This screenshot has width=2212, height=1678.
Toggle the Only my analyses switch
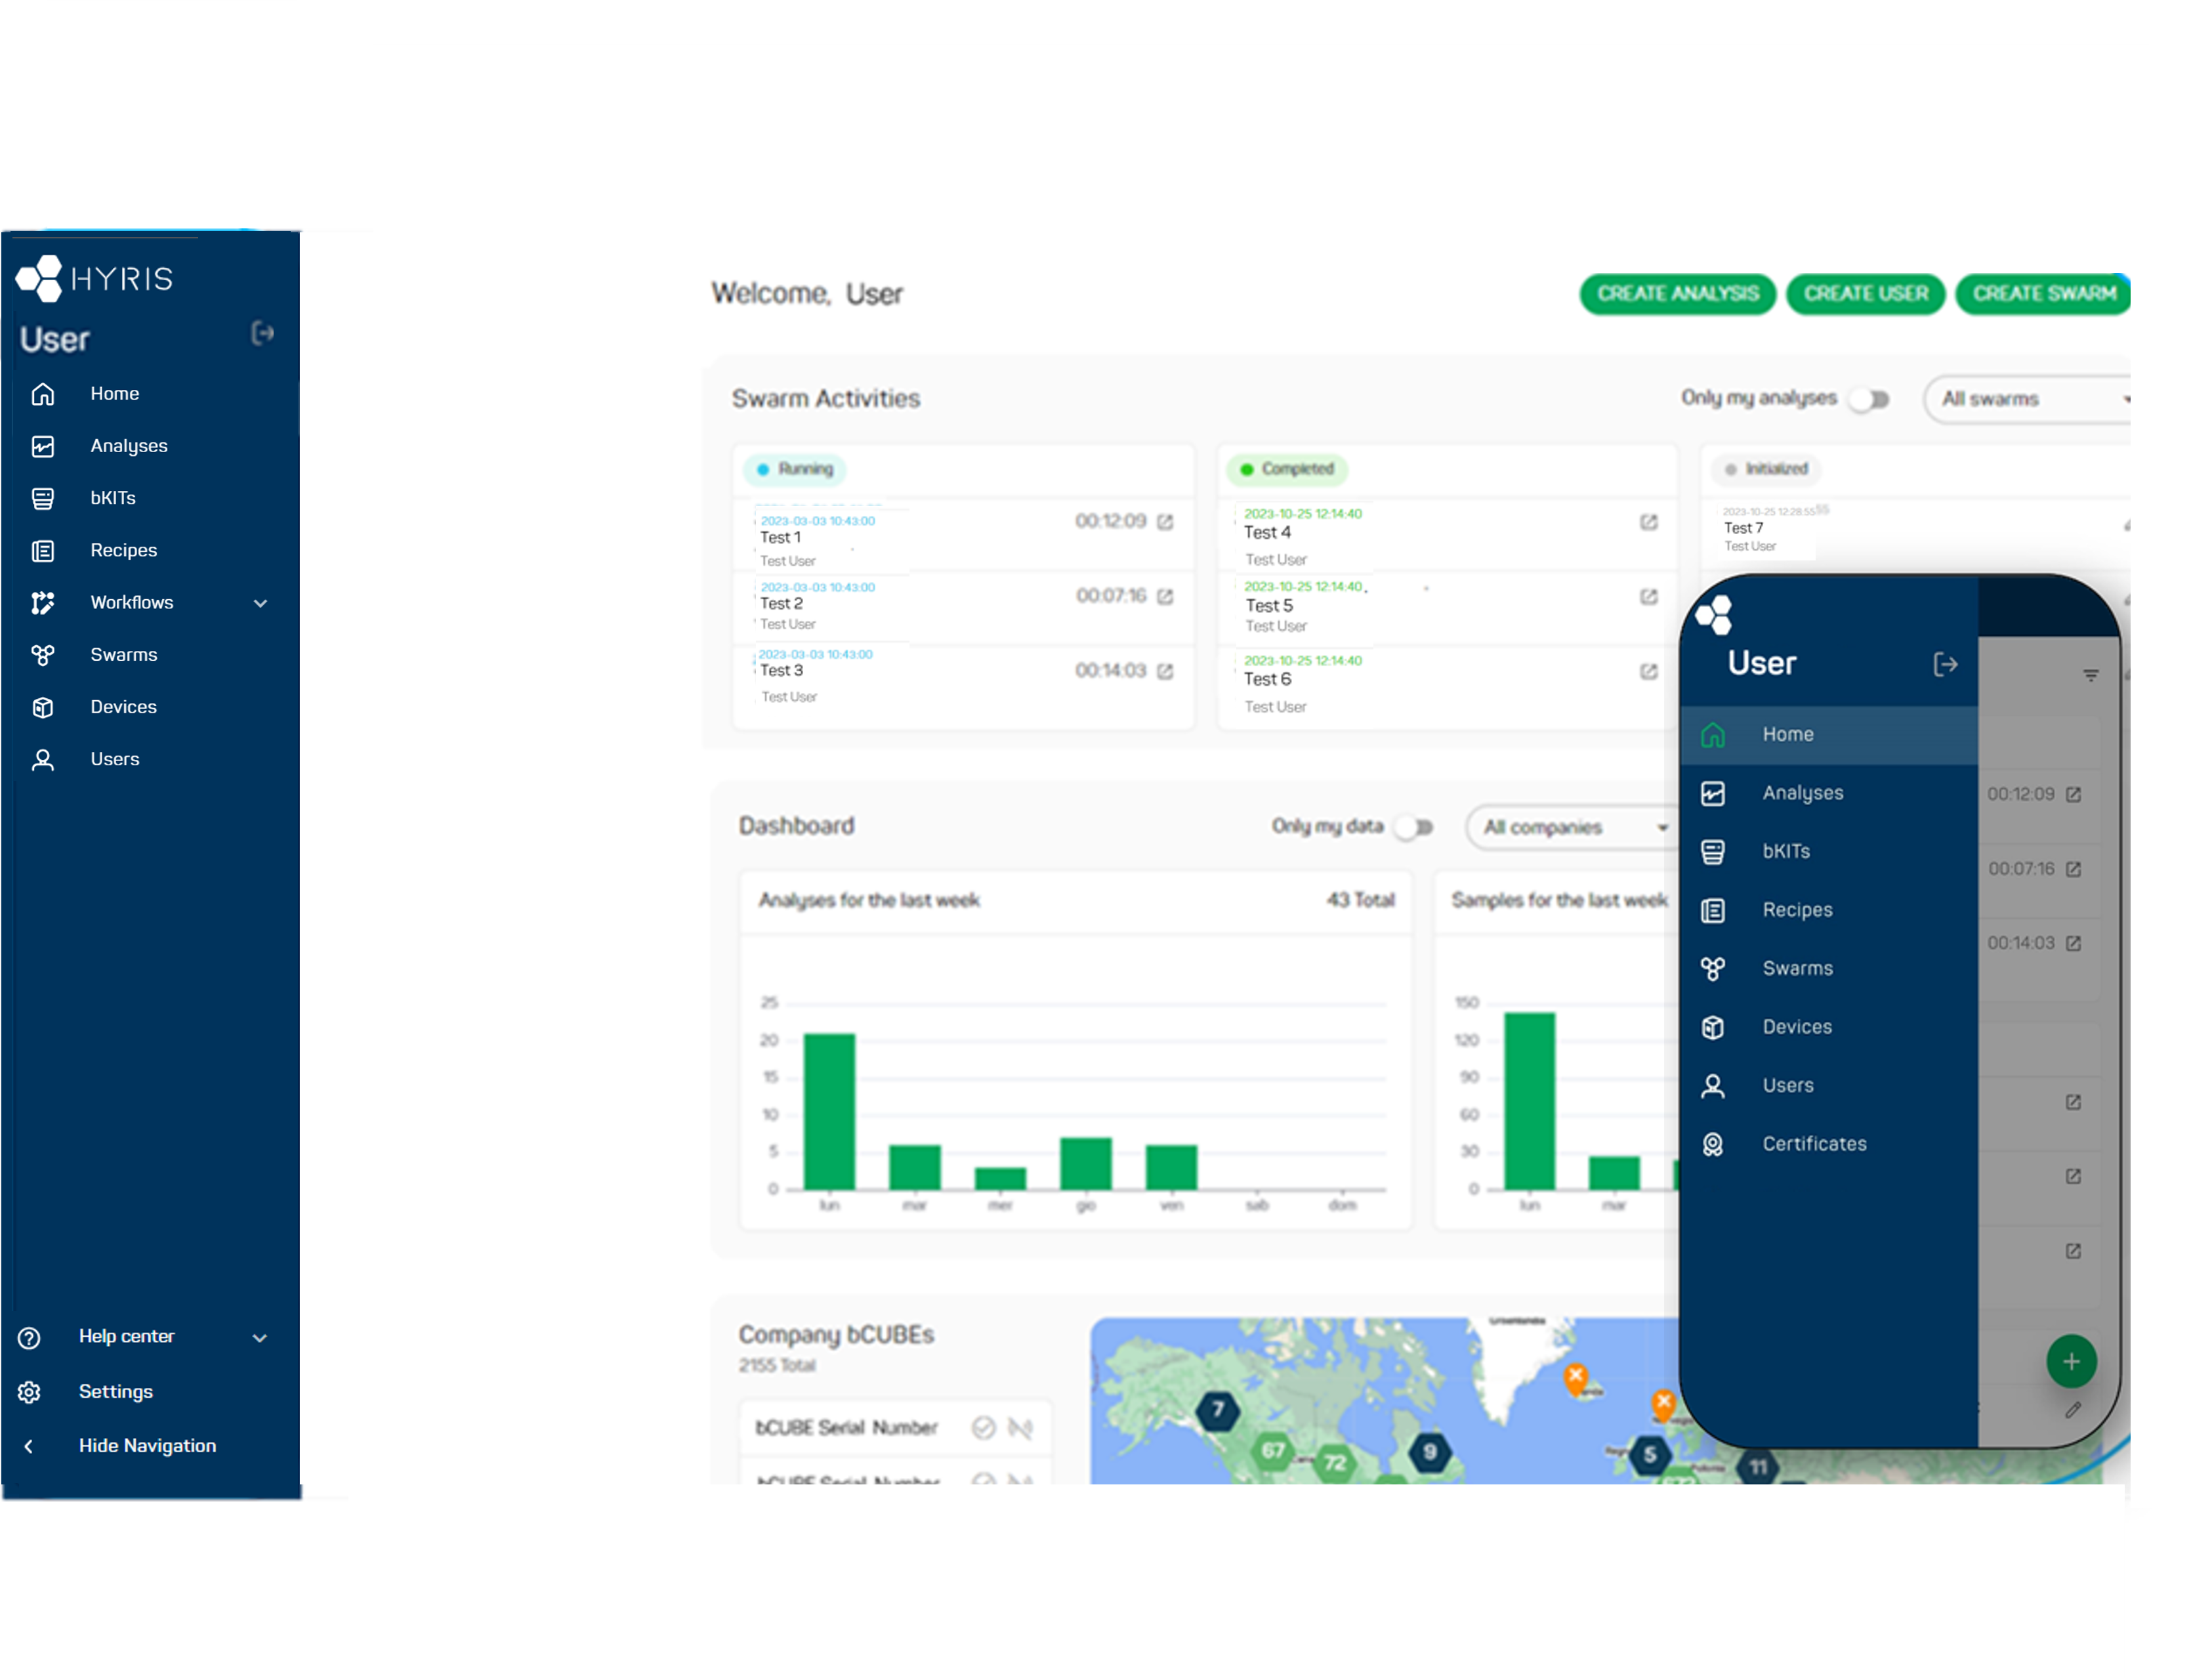pyautogui.click(x=1869, y=399)
